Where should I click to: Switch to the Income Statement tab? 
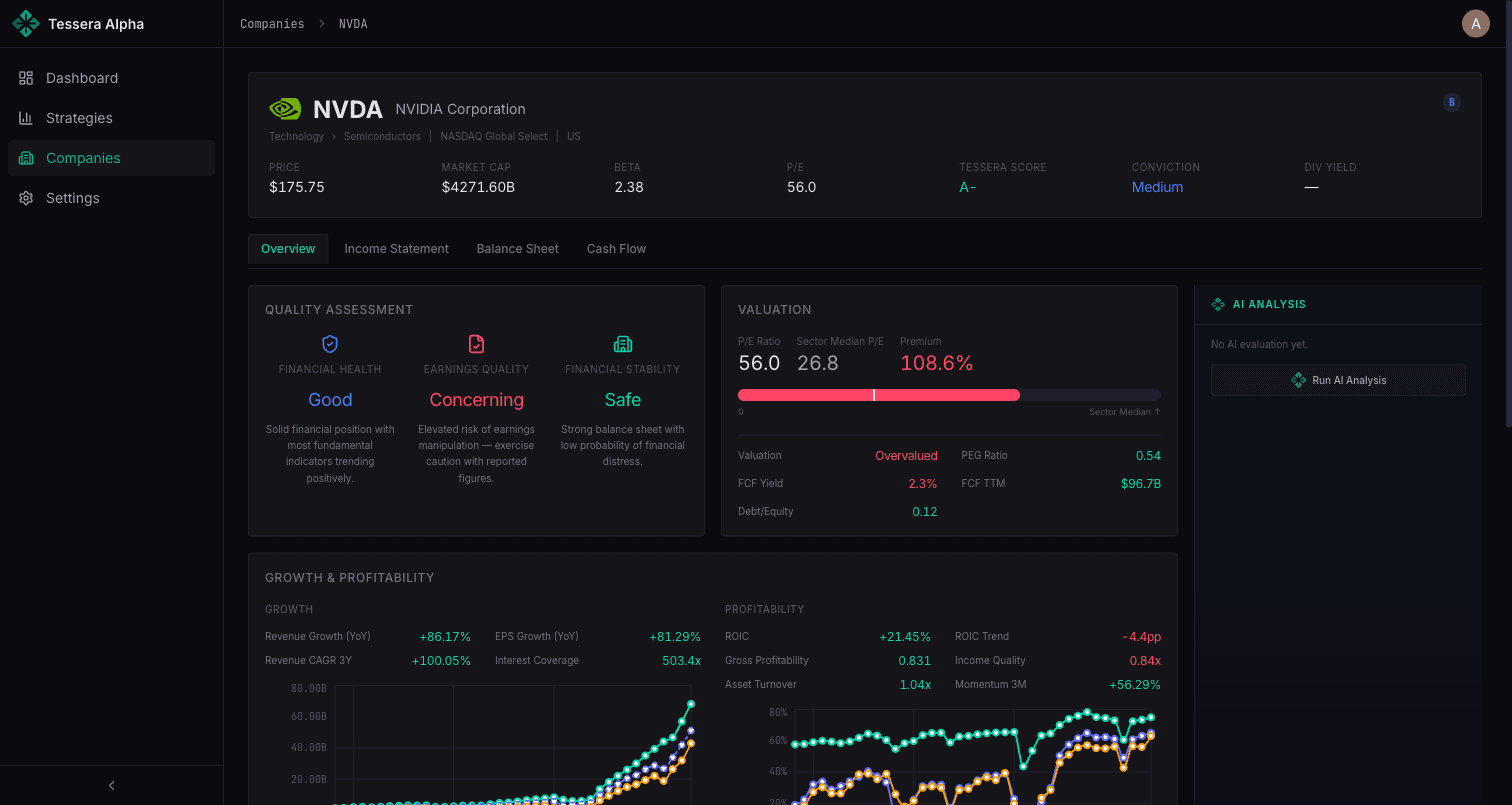pyautogui.click(x=396, y=248)
